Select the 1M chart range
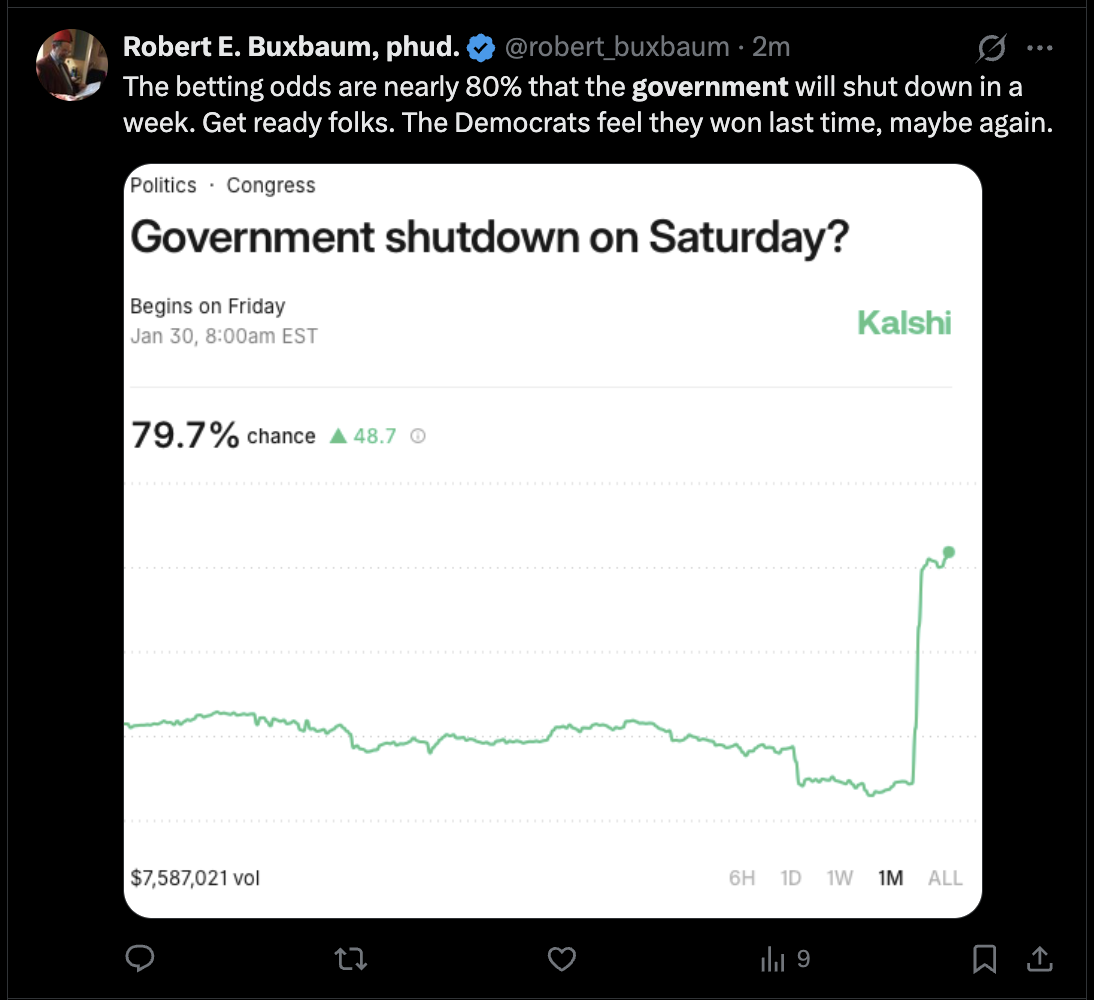Image resolution: width=1094 pixels, height=1000 pixels. click(x=890, y=878)
